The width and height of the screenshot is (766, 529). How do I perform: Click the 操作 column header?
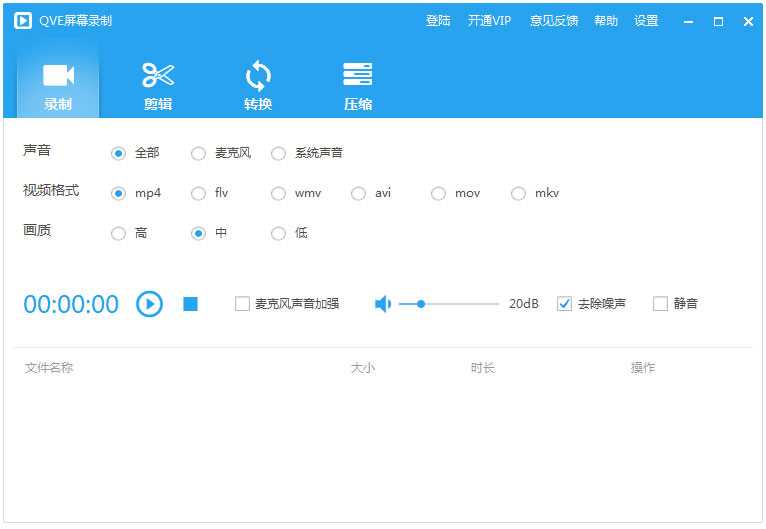tap(643, 367)
